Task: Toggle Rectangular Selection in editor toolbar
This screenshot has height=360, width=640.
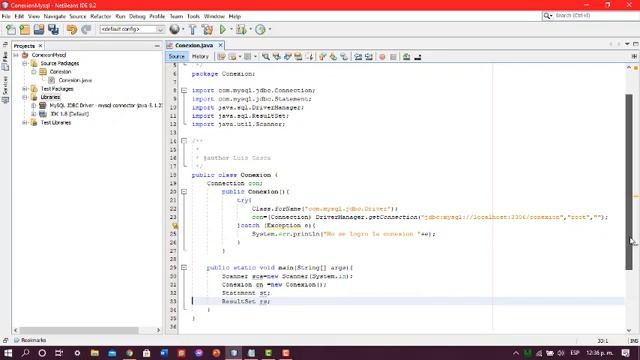Action: 310,57
